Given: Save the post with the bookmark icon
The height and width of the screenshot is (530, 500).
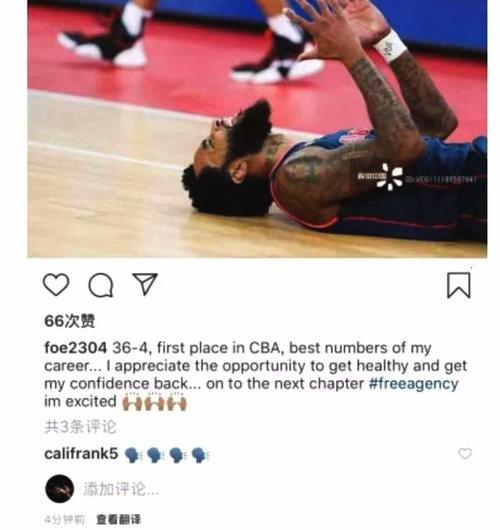Looking at the screenshot, I should 459,285.
